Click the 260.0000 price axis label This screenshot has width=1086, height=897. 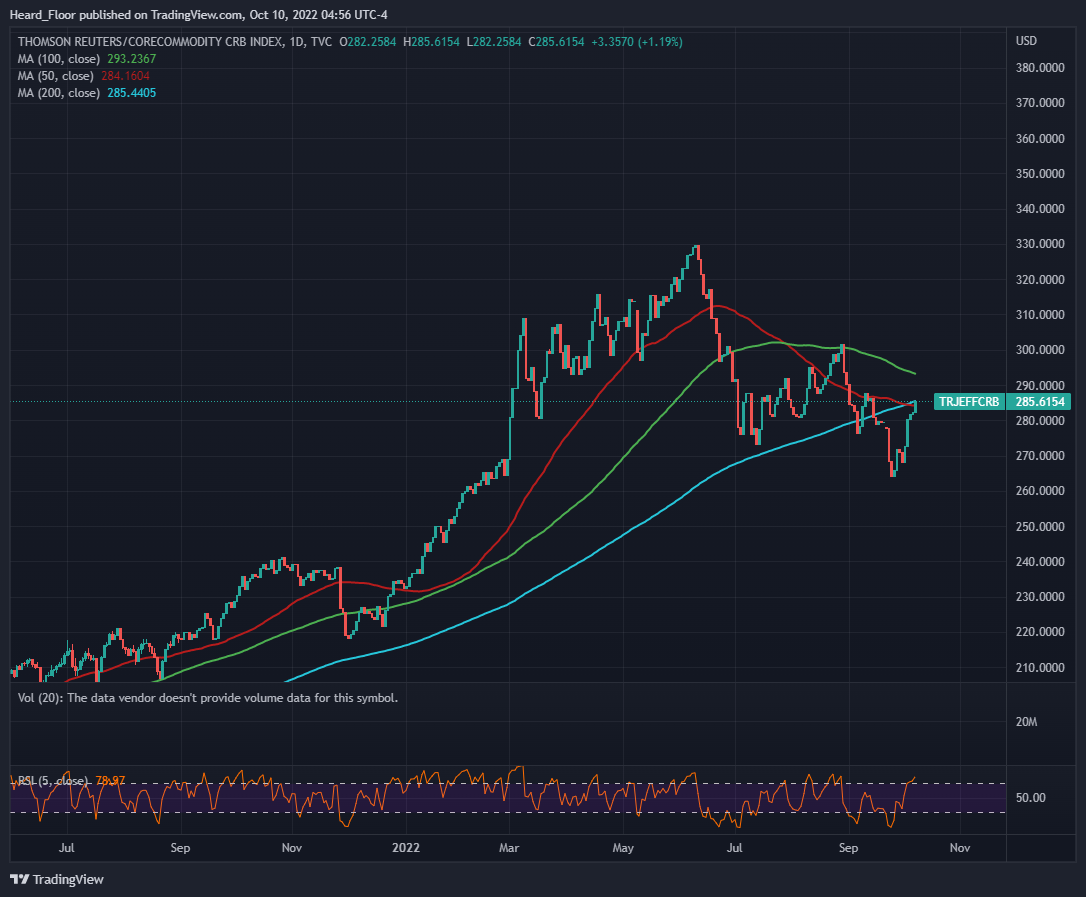pos(1040,490)
